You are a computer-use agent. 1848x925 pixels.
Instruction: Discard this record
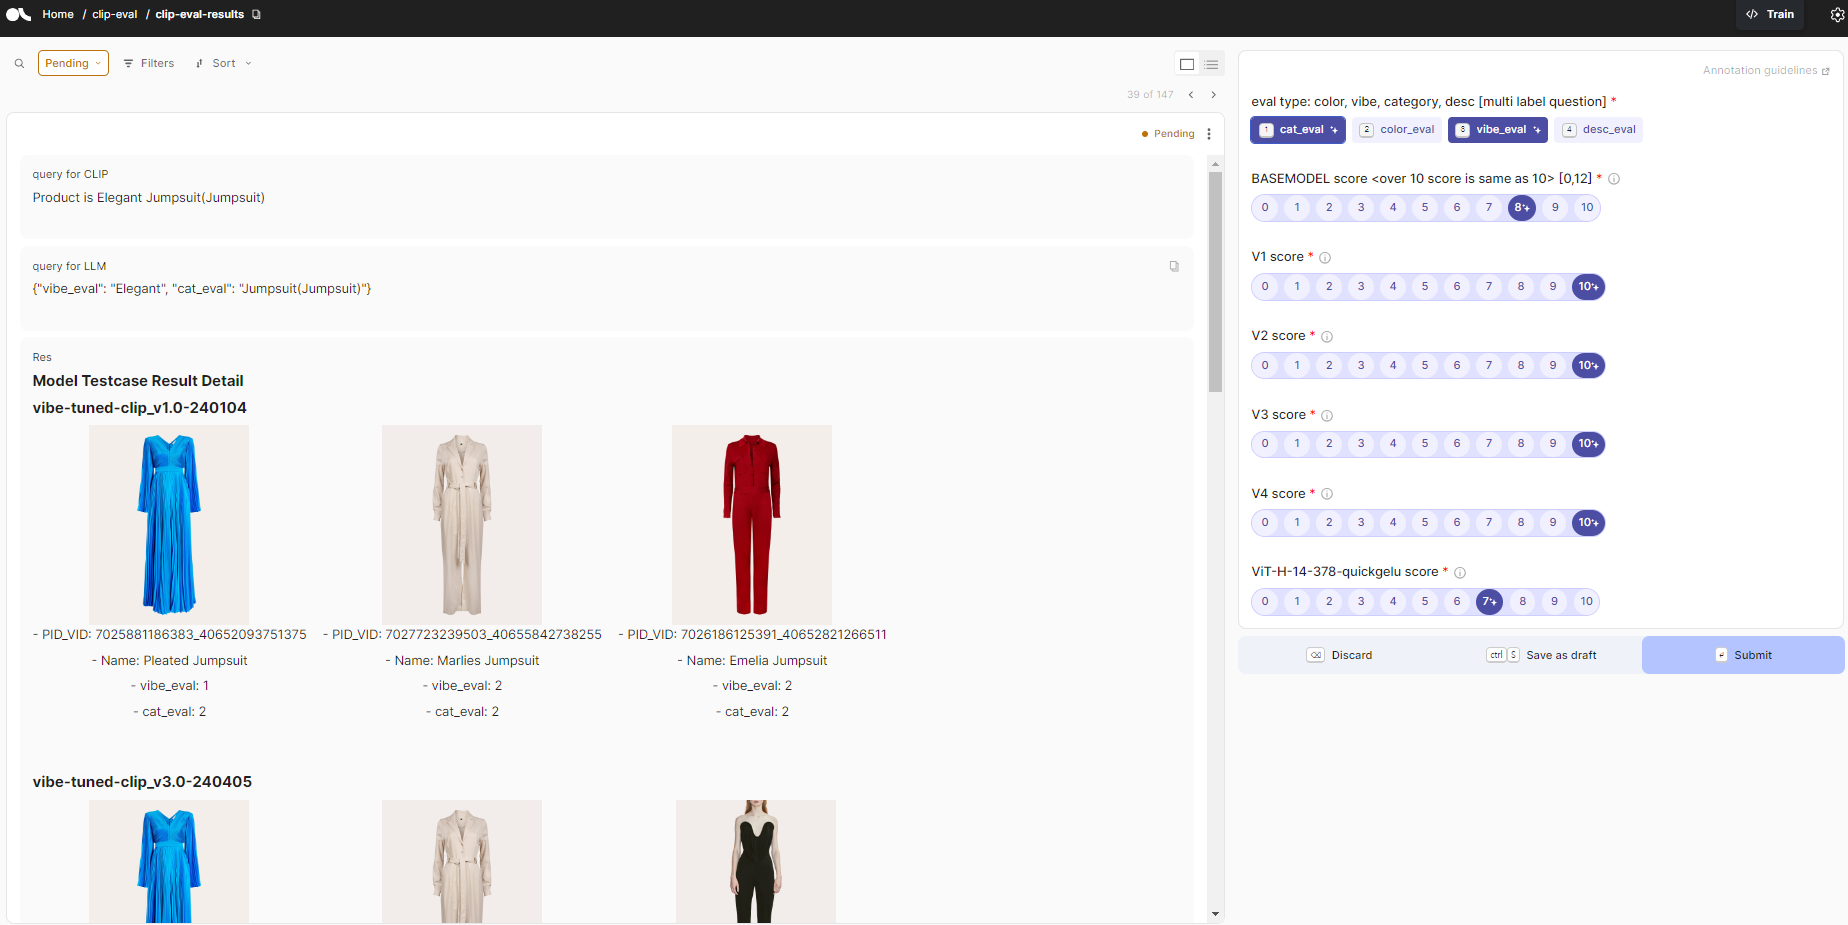pyautogui.click(x=1340, y=655)
